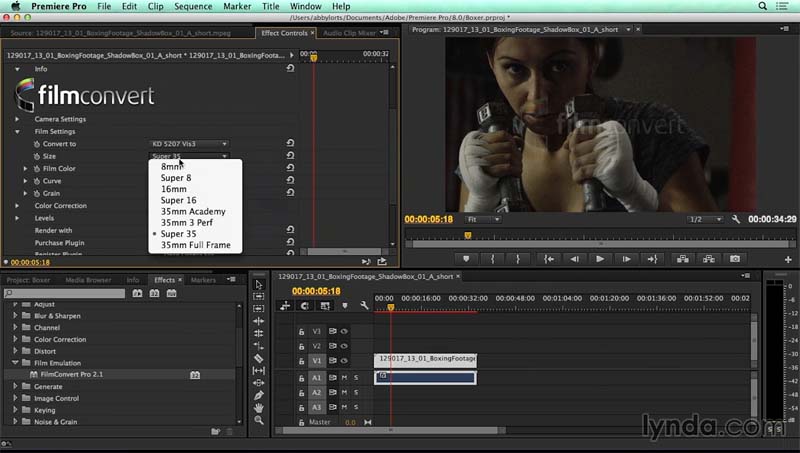The height and width of the screenshot is (453, 800).
Task: Open the Convert to film stock dropdown
Action: coord(189,144)
